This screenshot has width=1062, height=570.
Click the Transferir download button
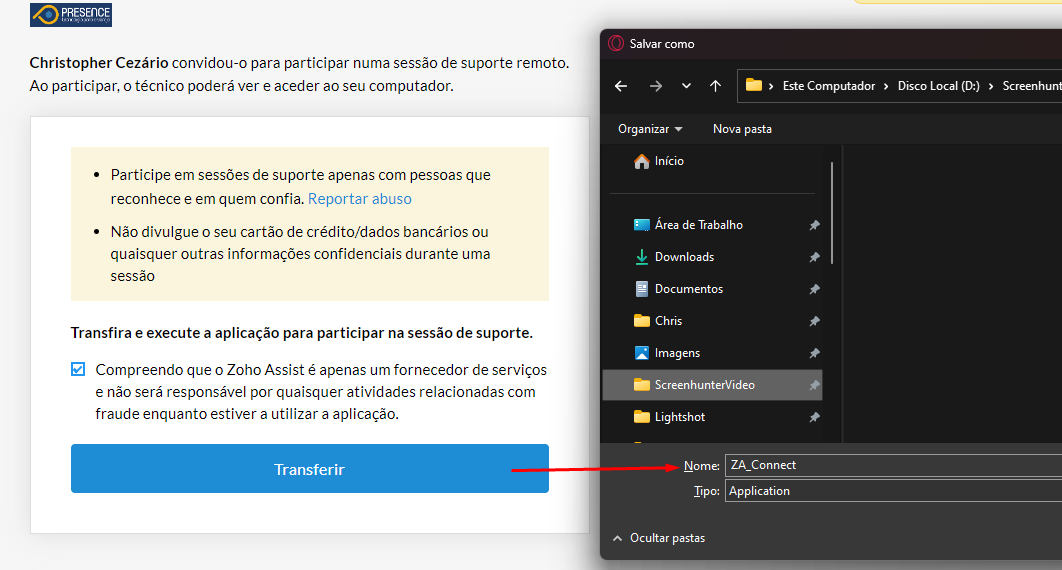(310, 468)
